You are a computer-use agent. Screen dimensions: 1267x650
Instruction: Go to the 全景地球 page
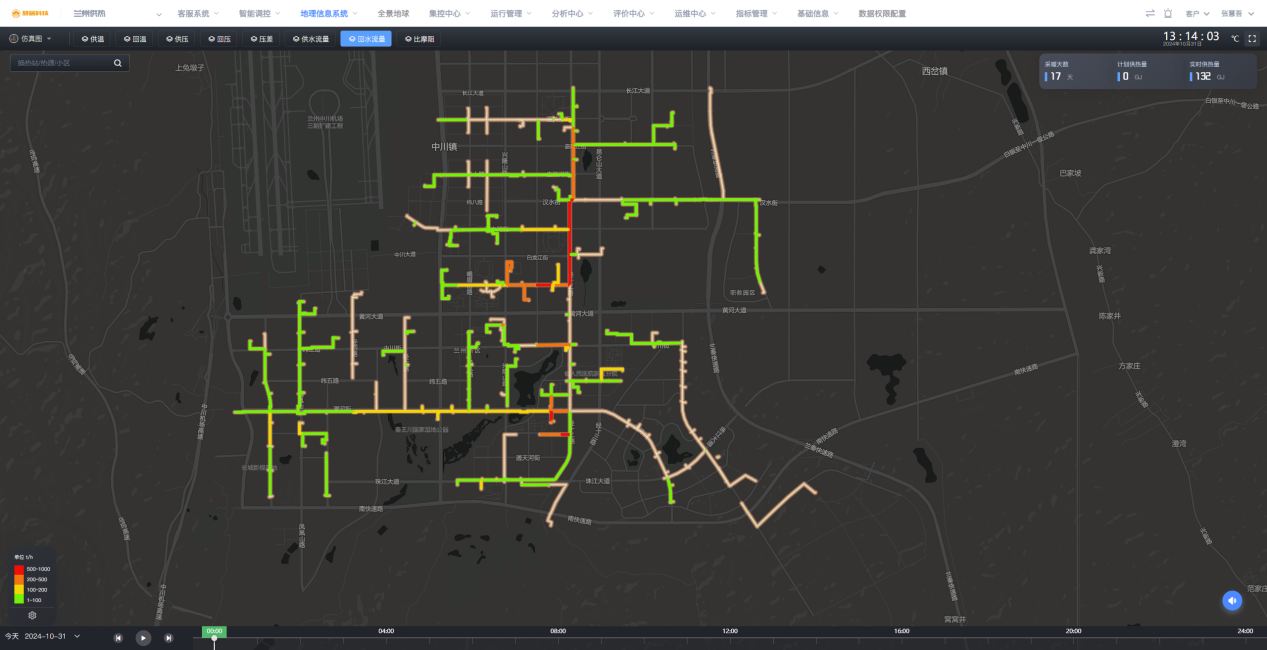(393, 14)
